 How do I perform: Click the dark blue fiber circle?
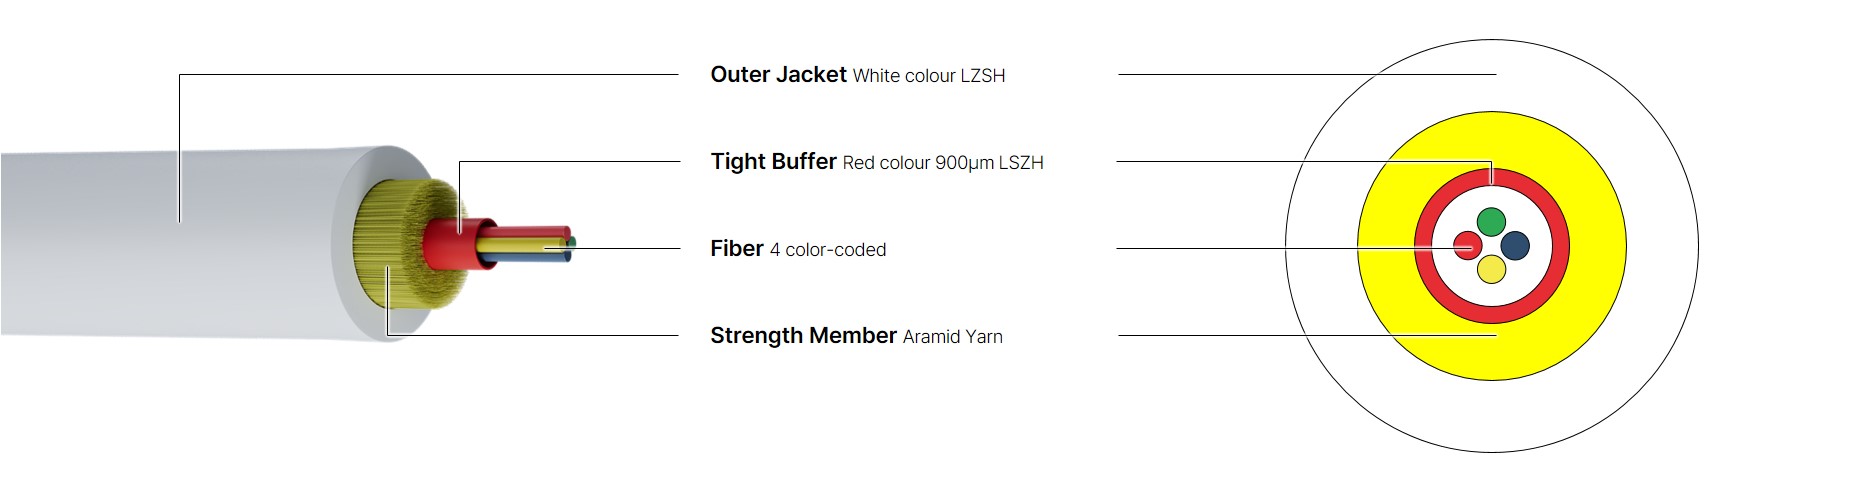coord(1515,245)
